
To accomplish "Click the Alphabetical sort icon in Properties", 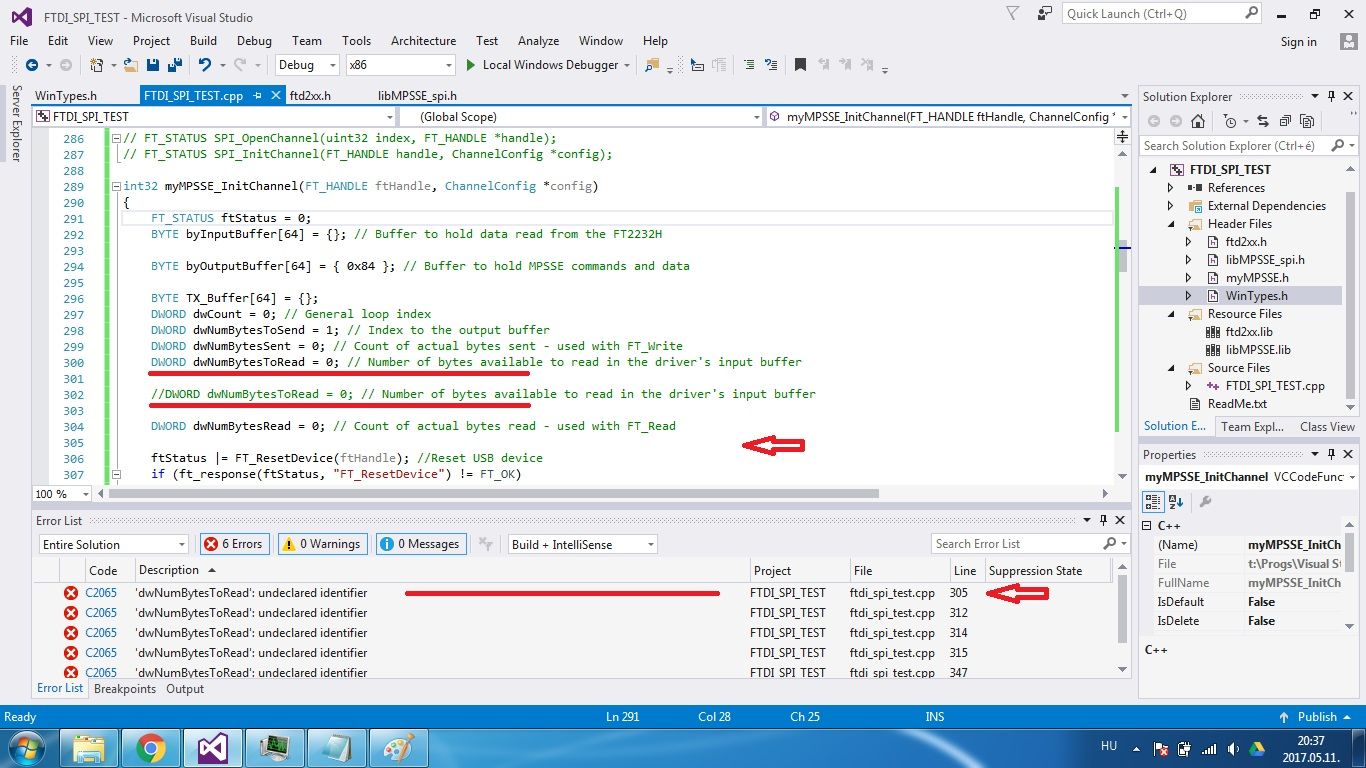I will coord(1176,502).
